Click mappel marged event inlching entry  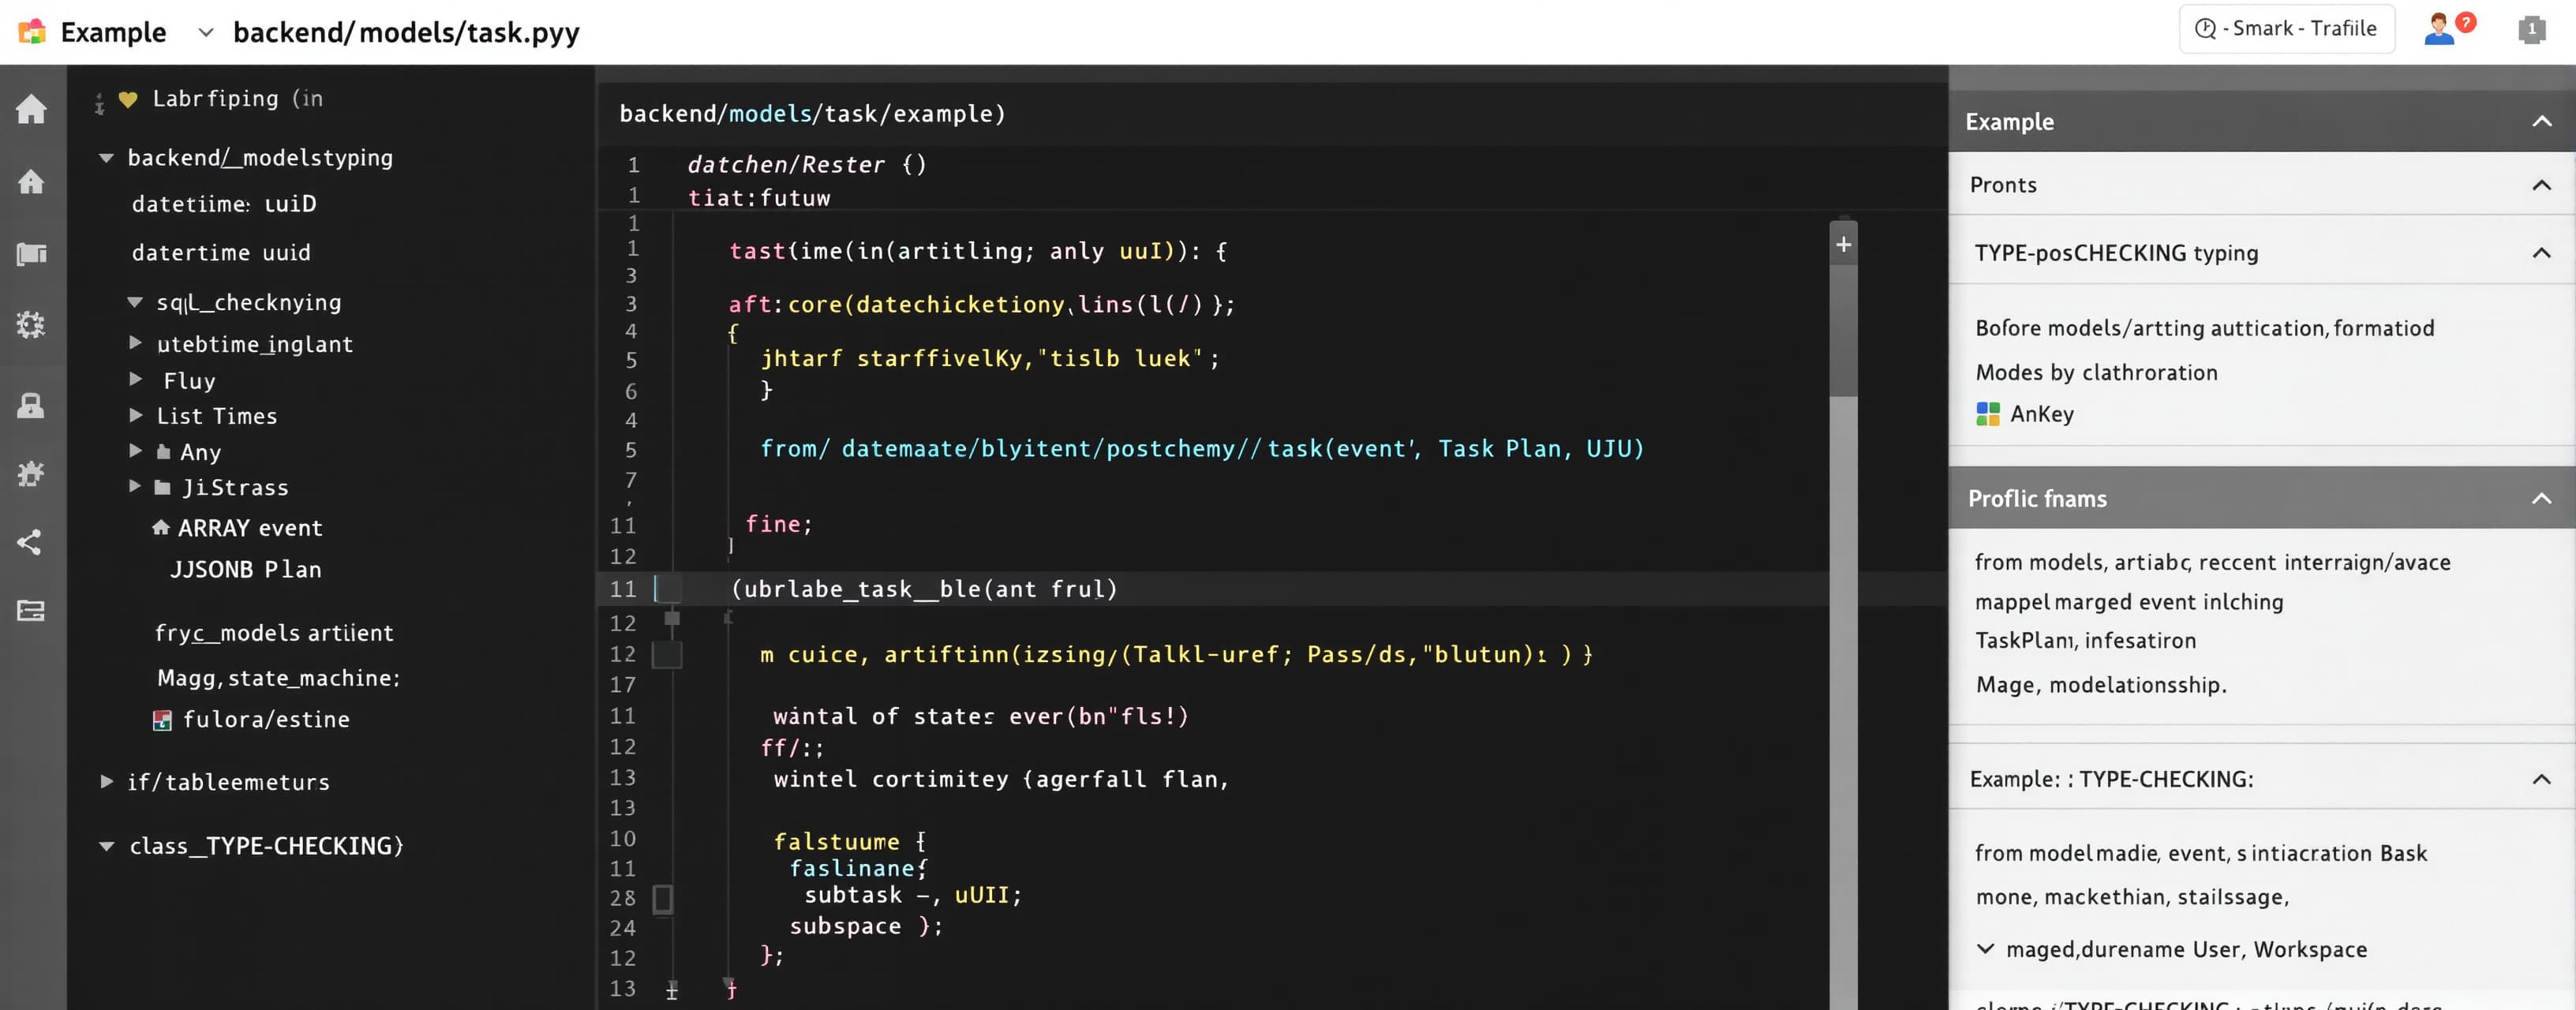click(2129, 601)
